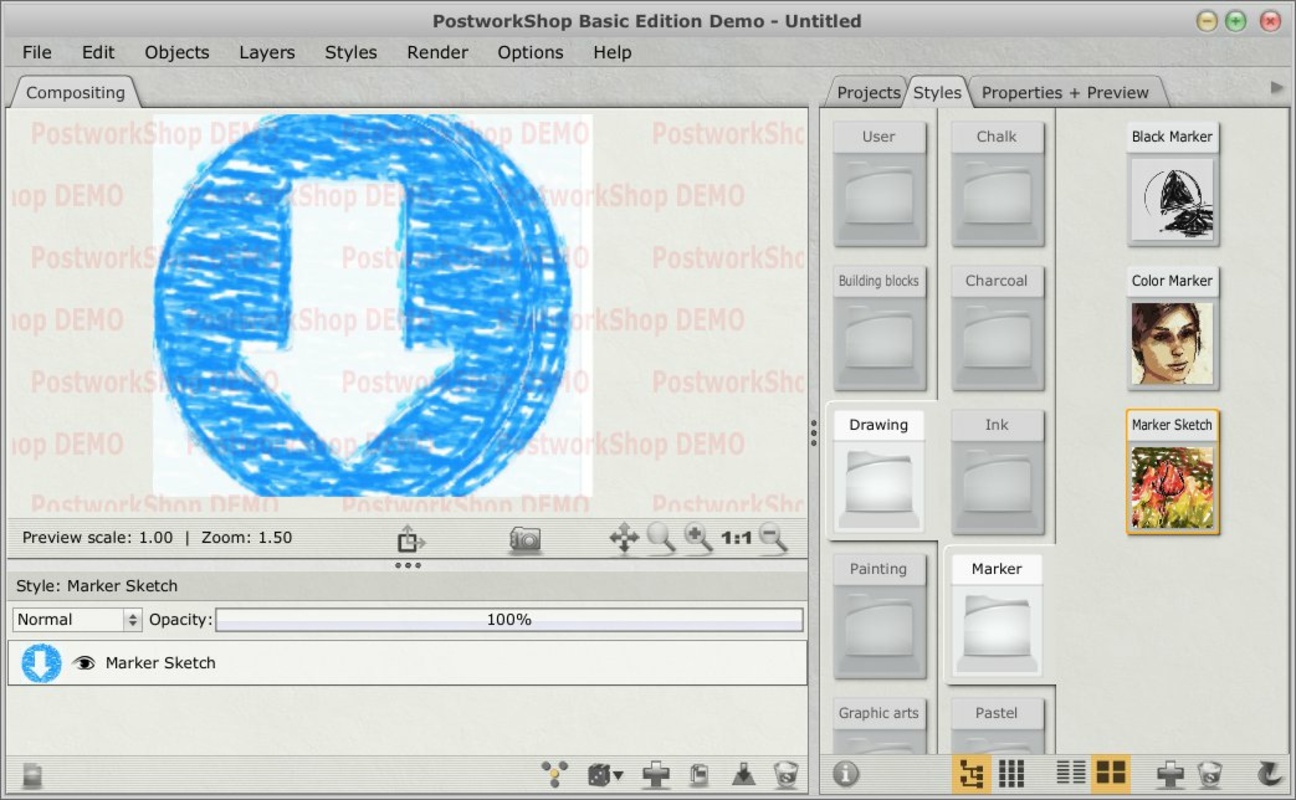Viewport: 1296px width, 800px height.
Task: Choose the Marker Sketch style thumbnail
Action: click(1173, 472)
